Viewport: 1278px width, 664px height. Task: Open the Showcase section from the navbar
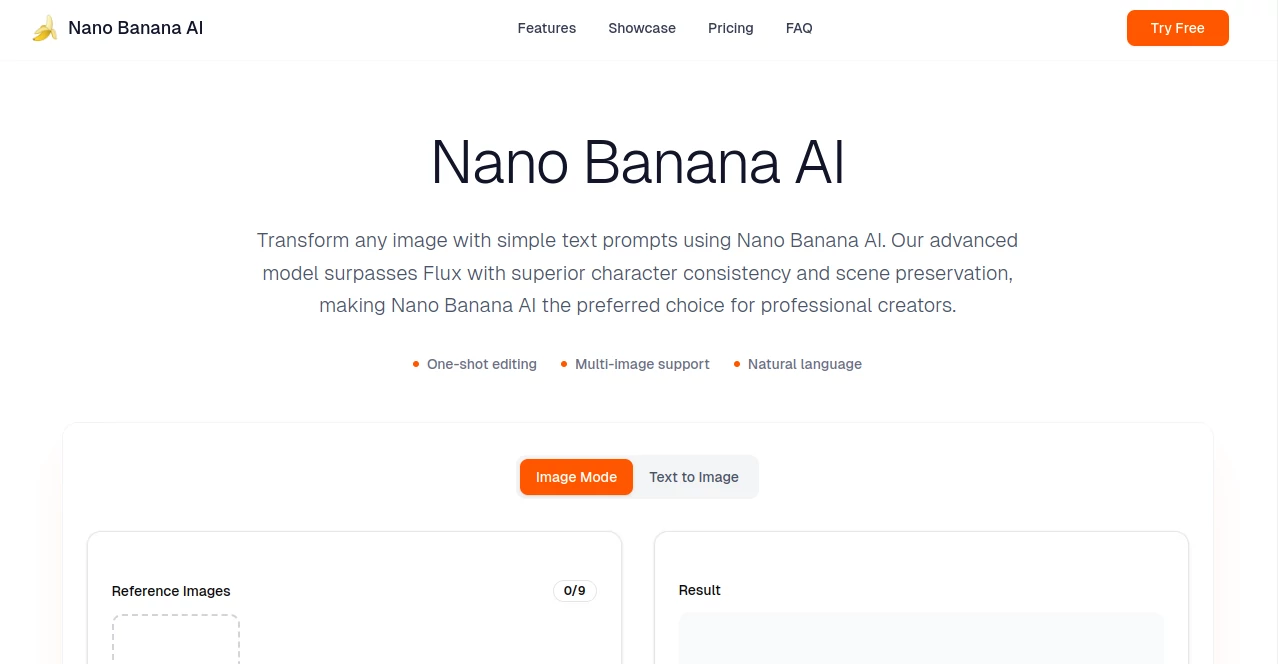(641, 28)
